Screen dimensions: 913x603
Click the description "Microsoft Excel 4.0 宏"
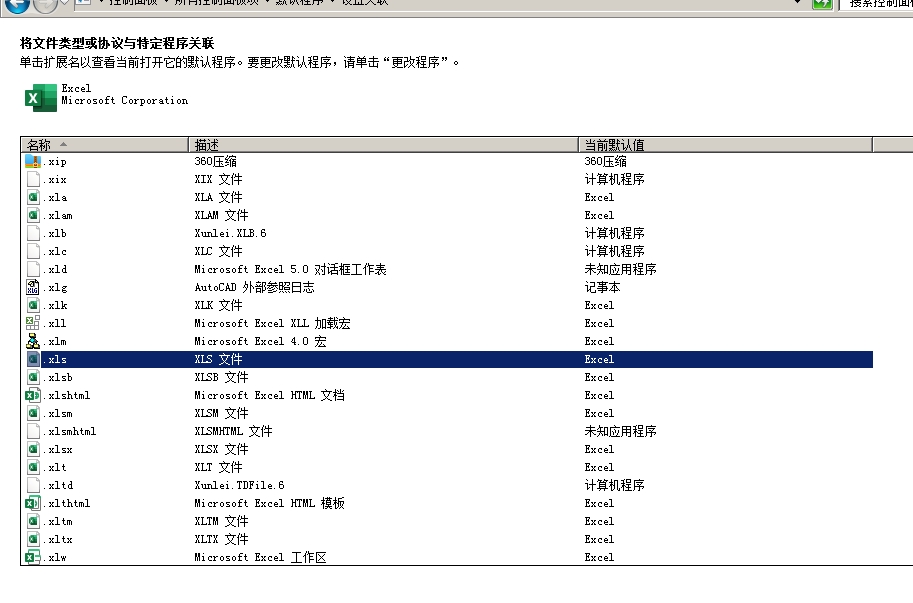(x=260, y=342)
